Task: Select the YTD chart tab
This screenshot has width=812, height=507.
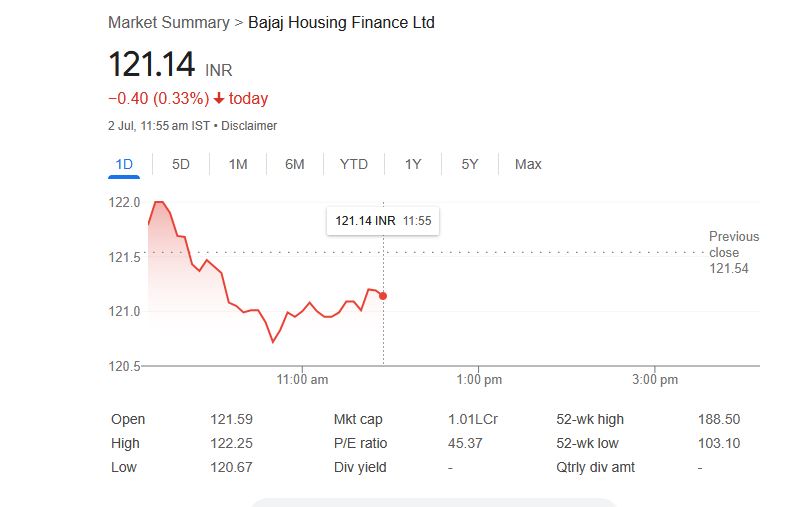Action: (353, 164)
